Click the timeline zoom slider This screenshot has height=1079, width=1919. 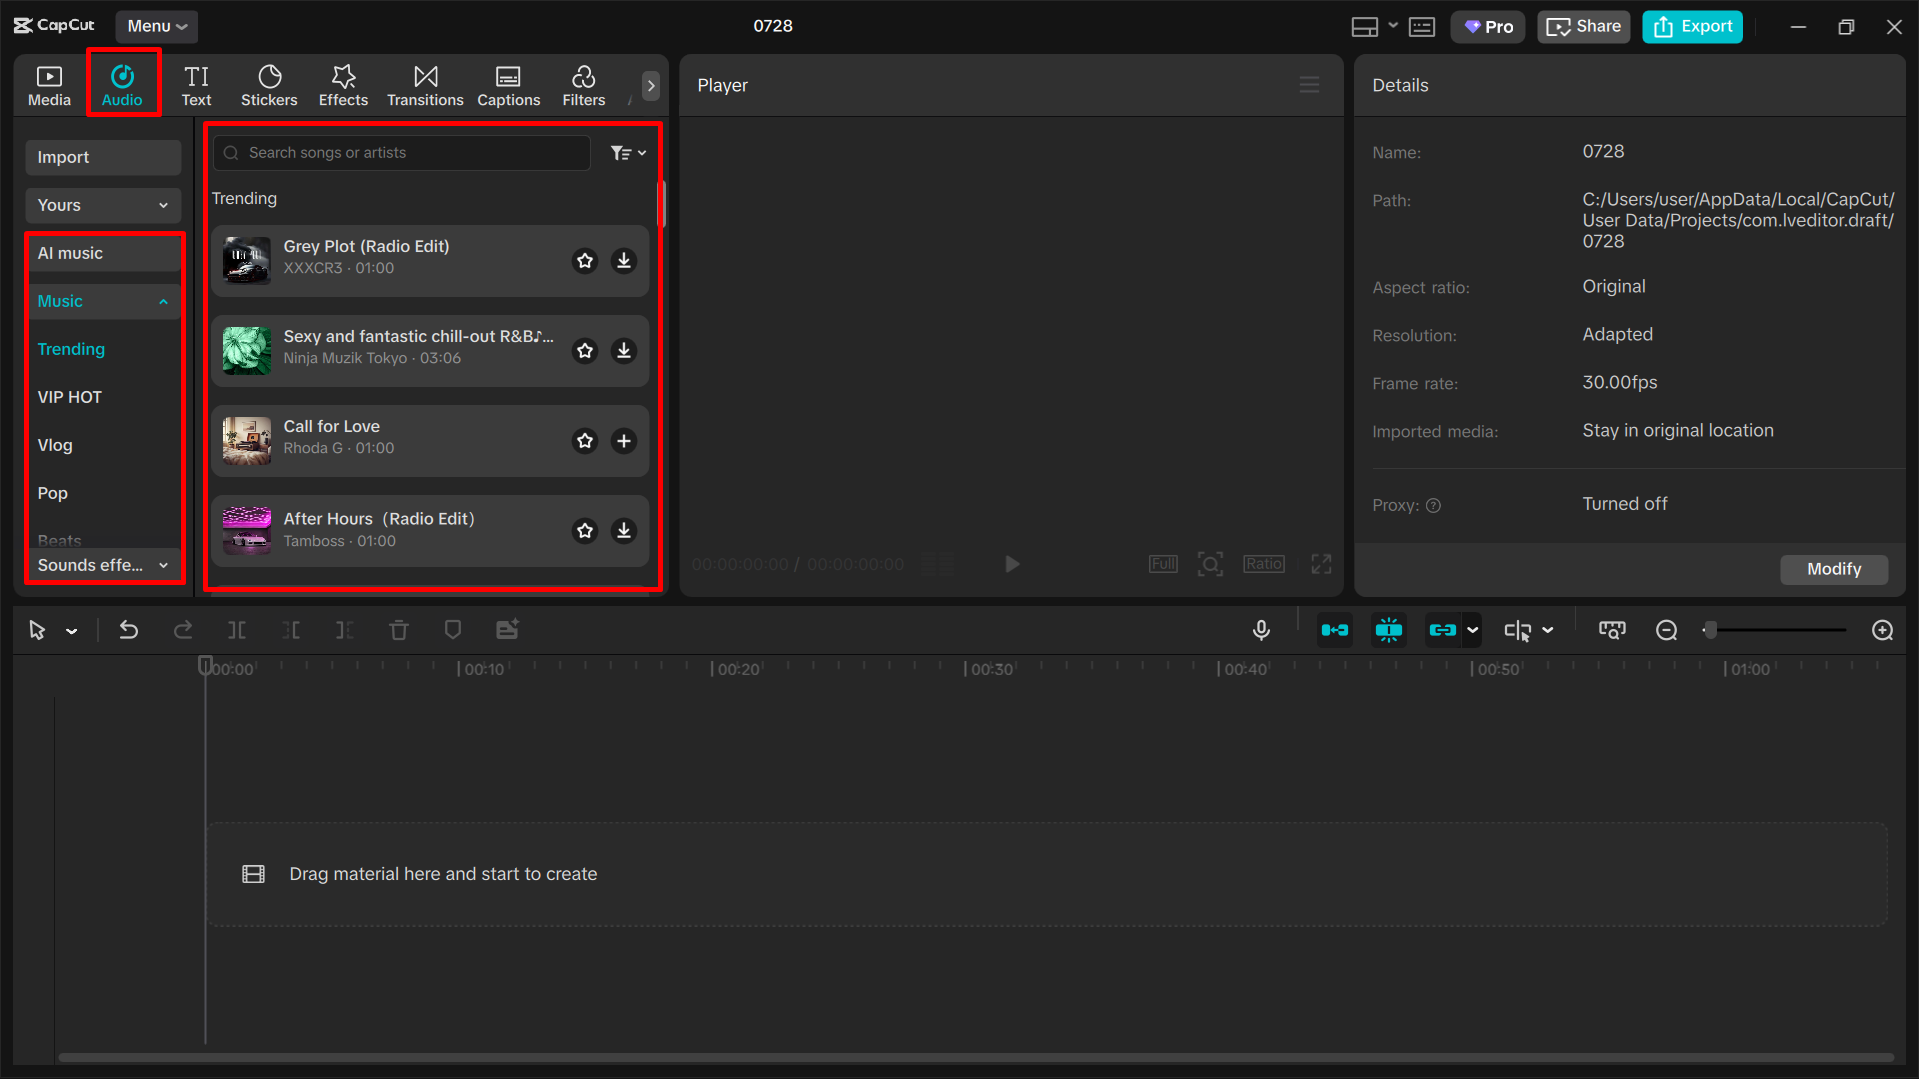(1775, 630)
